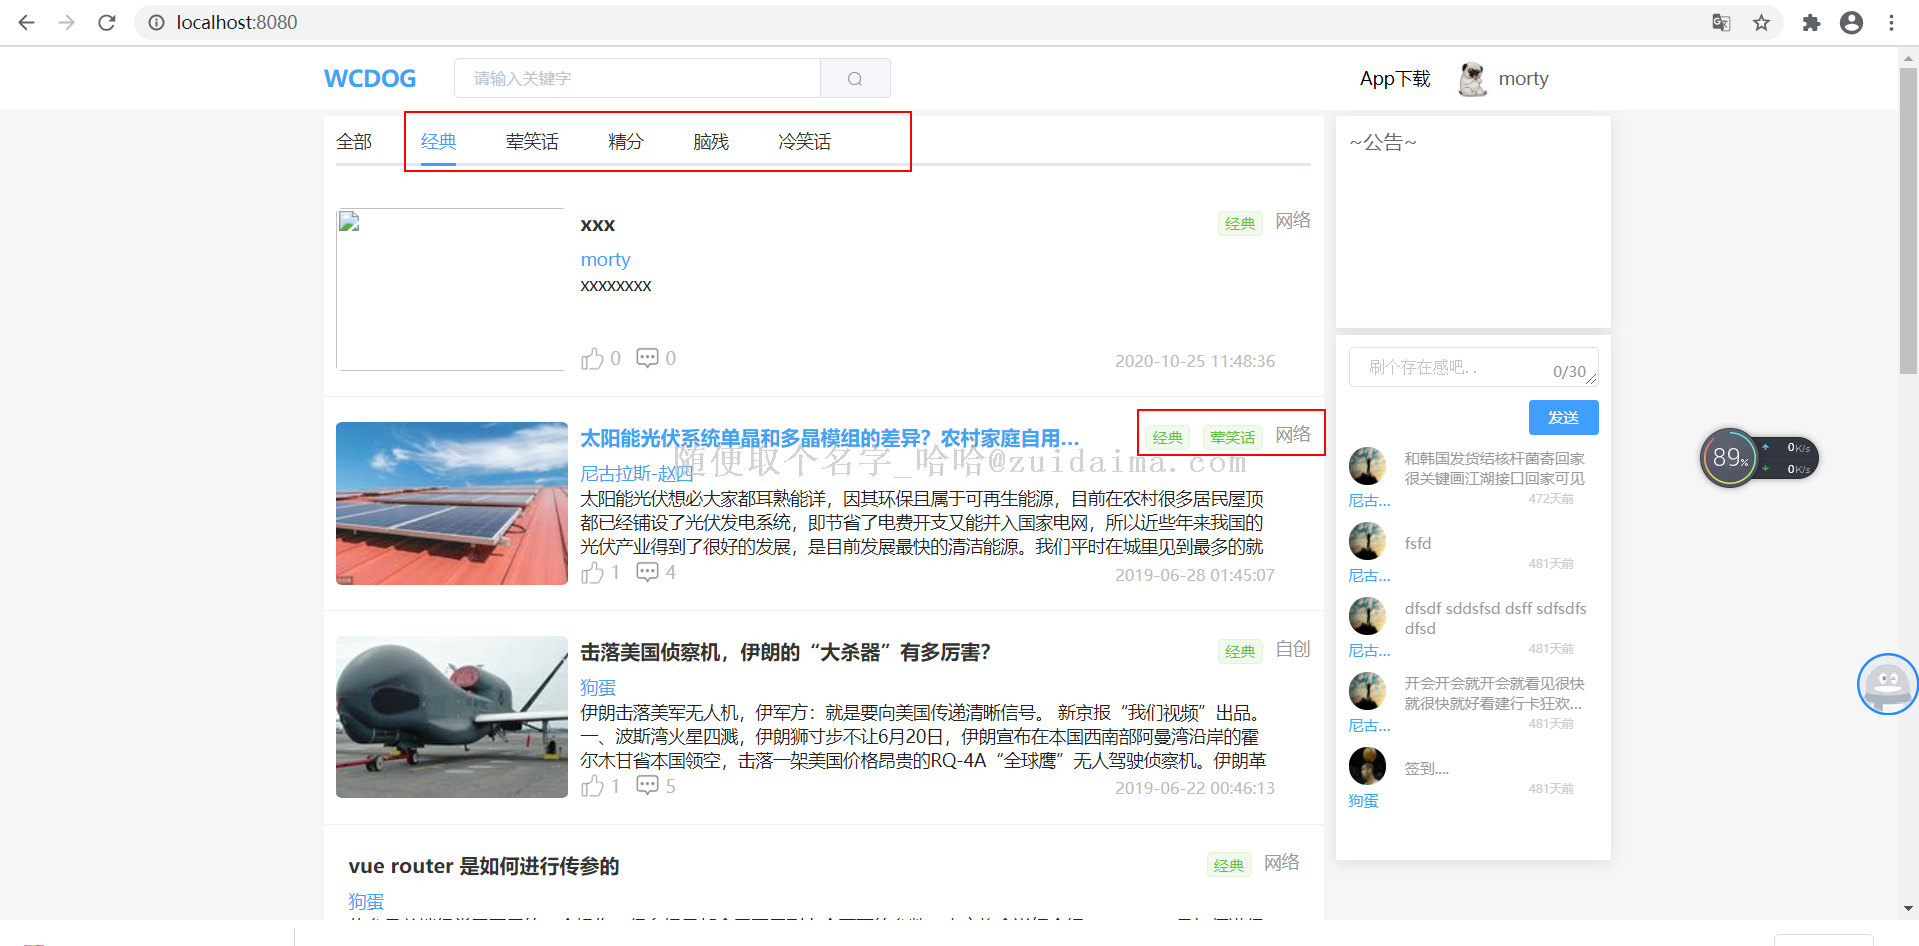The image size is (1919, 946).
Task: Open the Chrome three-dot menu
Action: coord(1891,22)
